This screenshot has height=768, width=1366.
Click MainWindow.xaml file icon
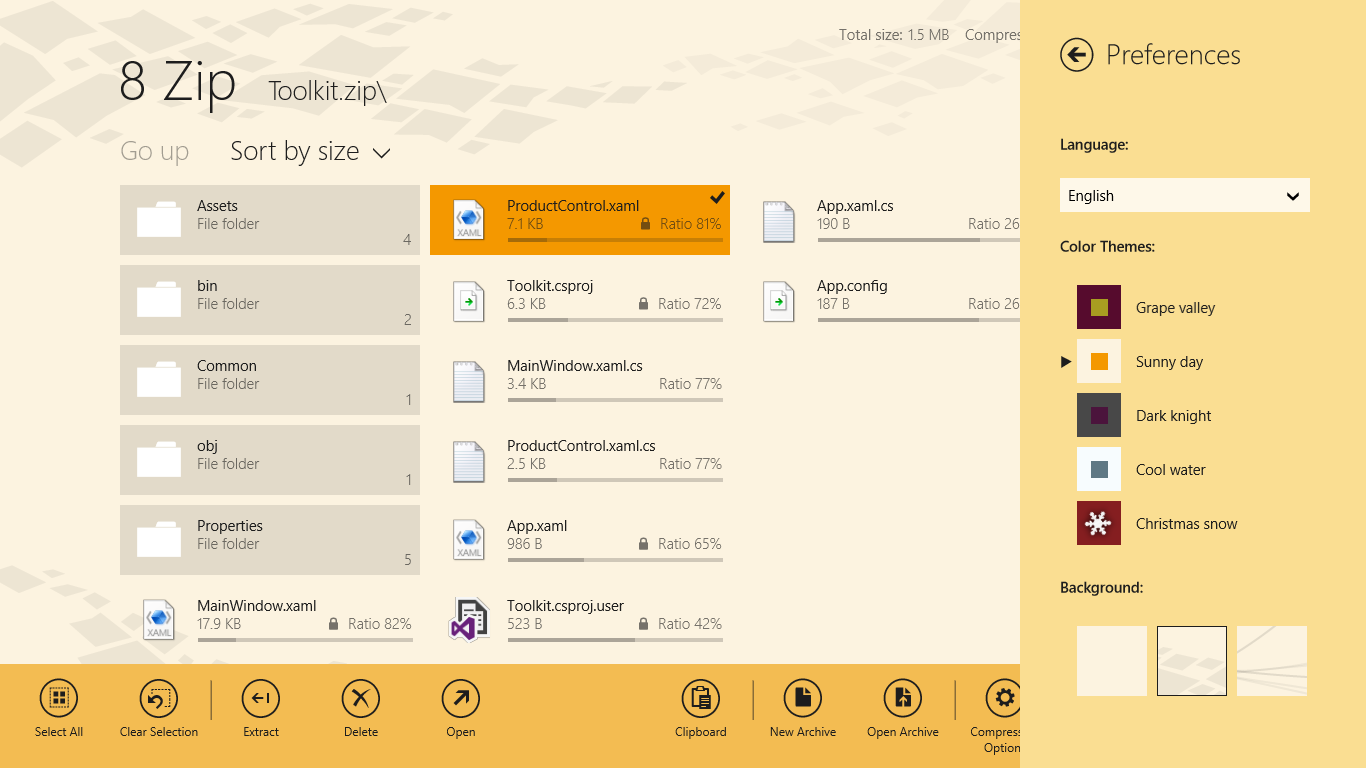tap(159, 620)
